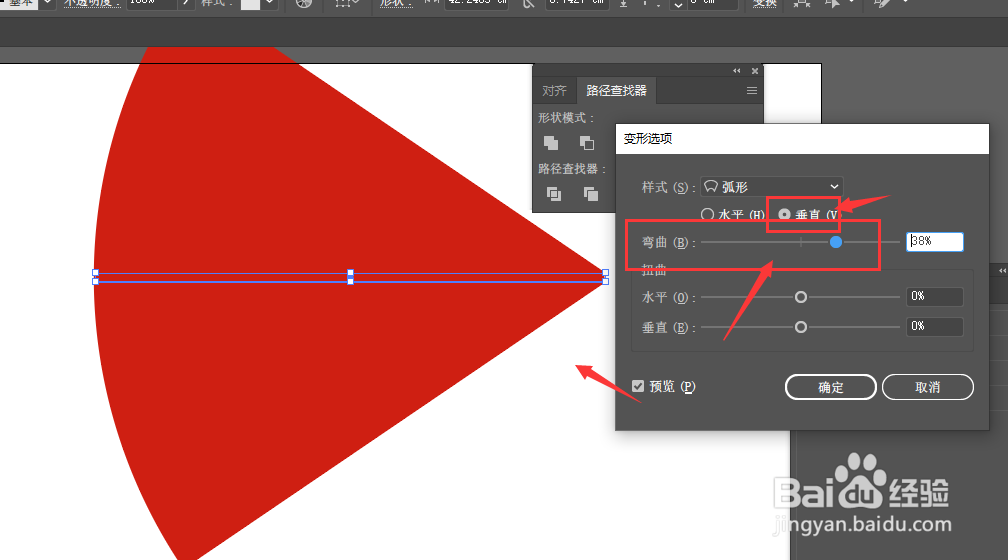
Task: Close the Pathfinder floating panel
Action: pos(755,71)
